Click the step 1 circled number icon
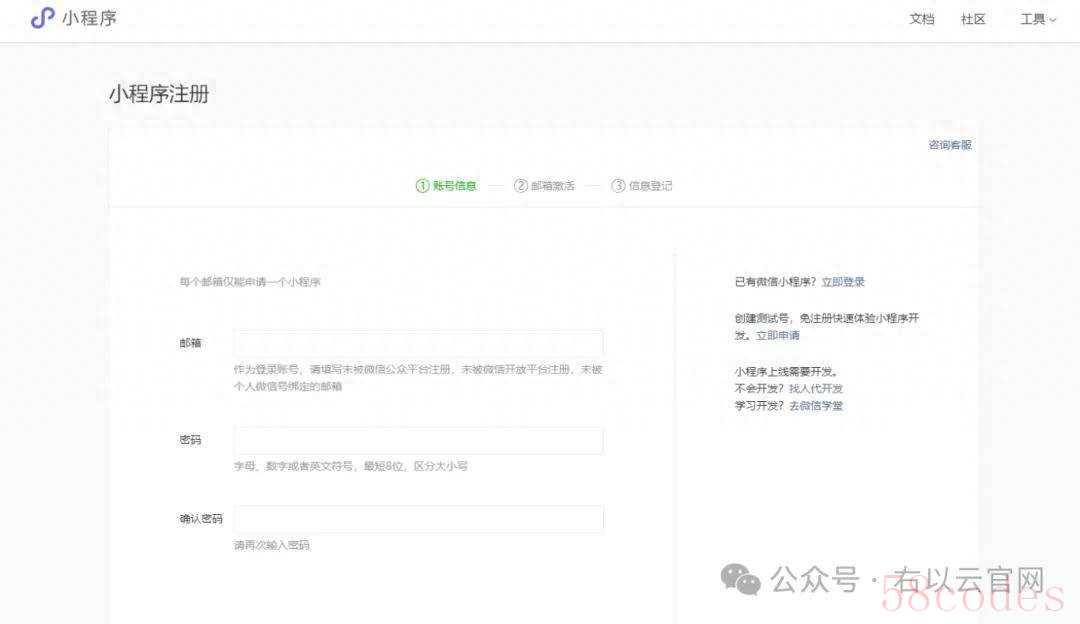1080x624 pixels. click(422, 185)
